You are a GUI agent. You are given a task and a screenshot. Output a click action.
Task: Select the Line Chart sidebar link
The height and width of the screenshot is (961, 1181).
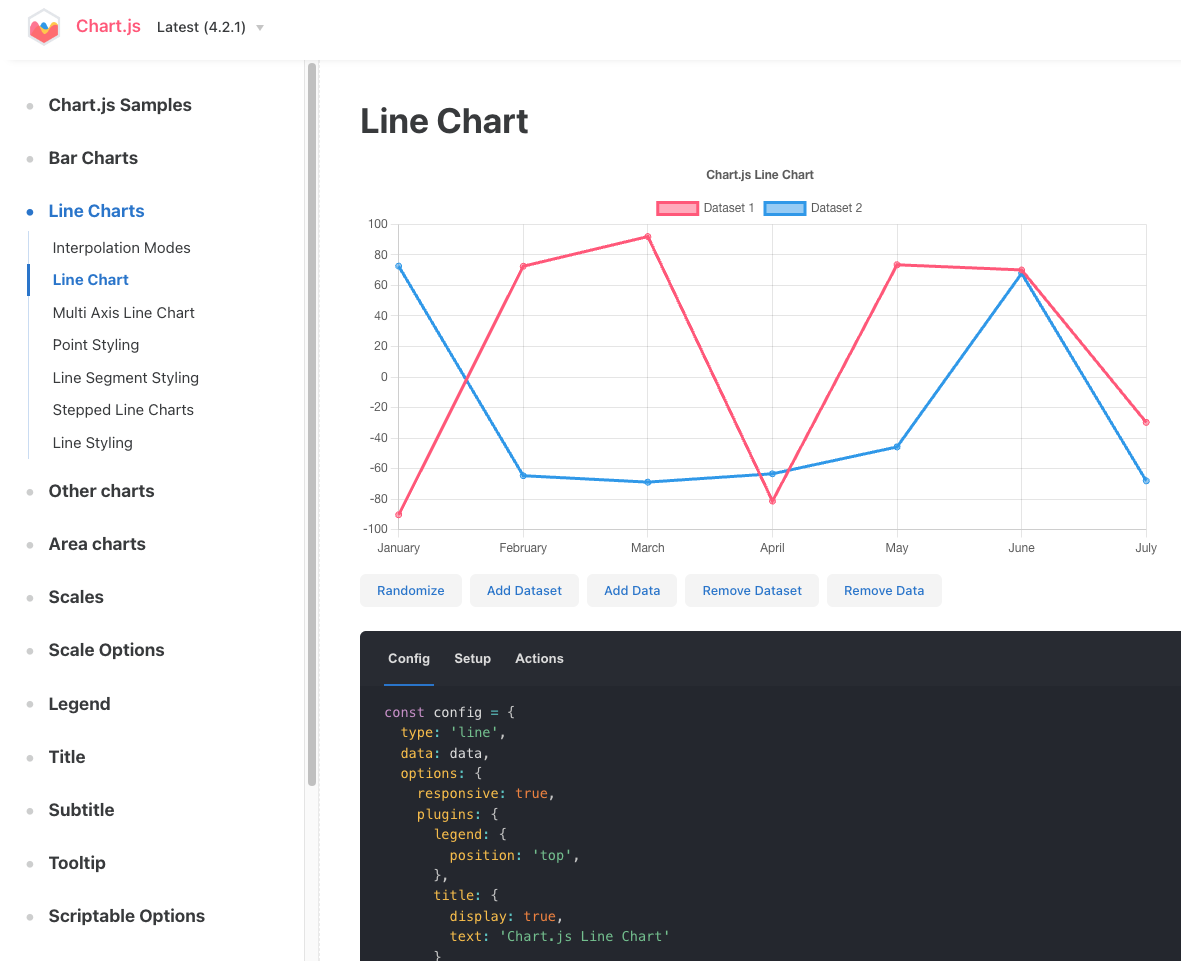90,279
